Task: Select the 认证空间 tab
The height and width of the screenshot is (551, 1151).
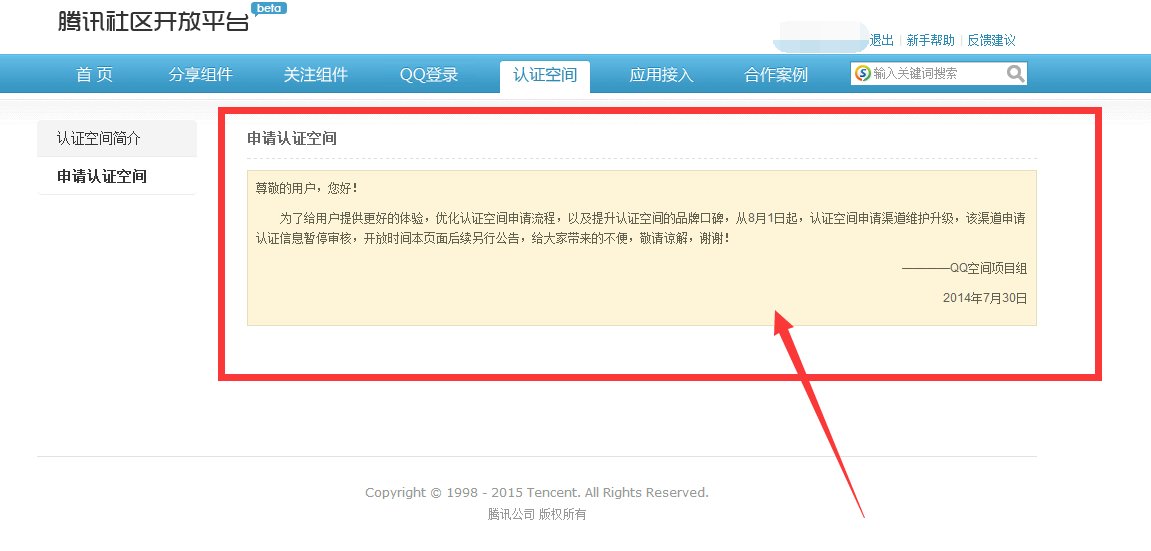Action: pos(545,76)
